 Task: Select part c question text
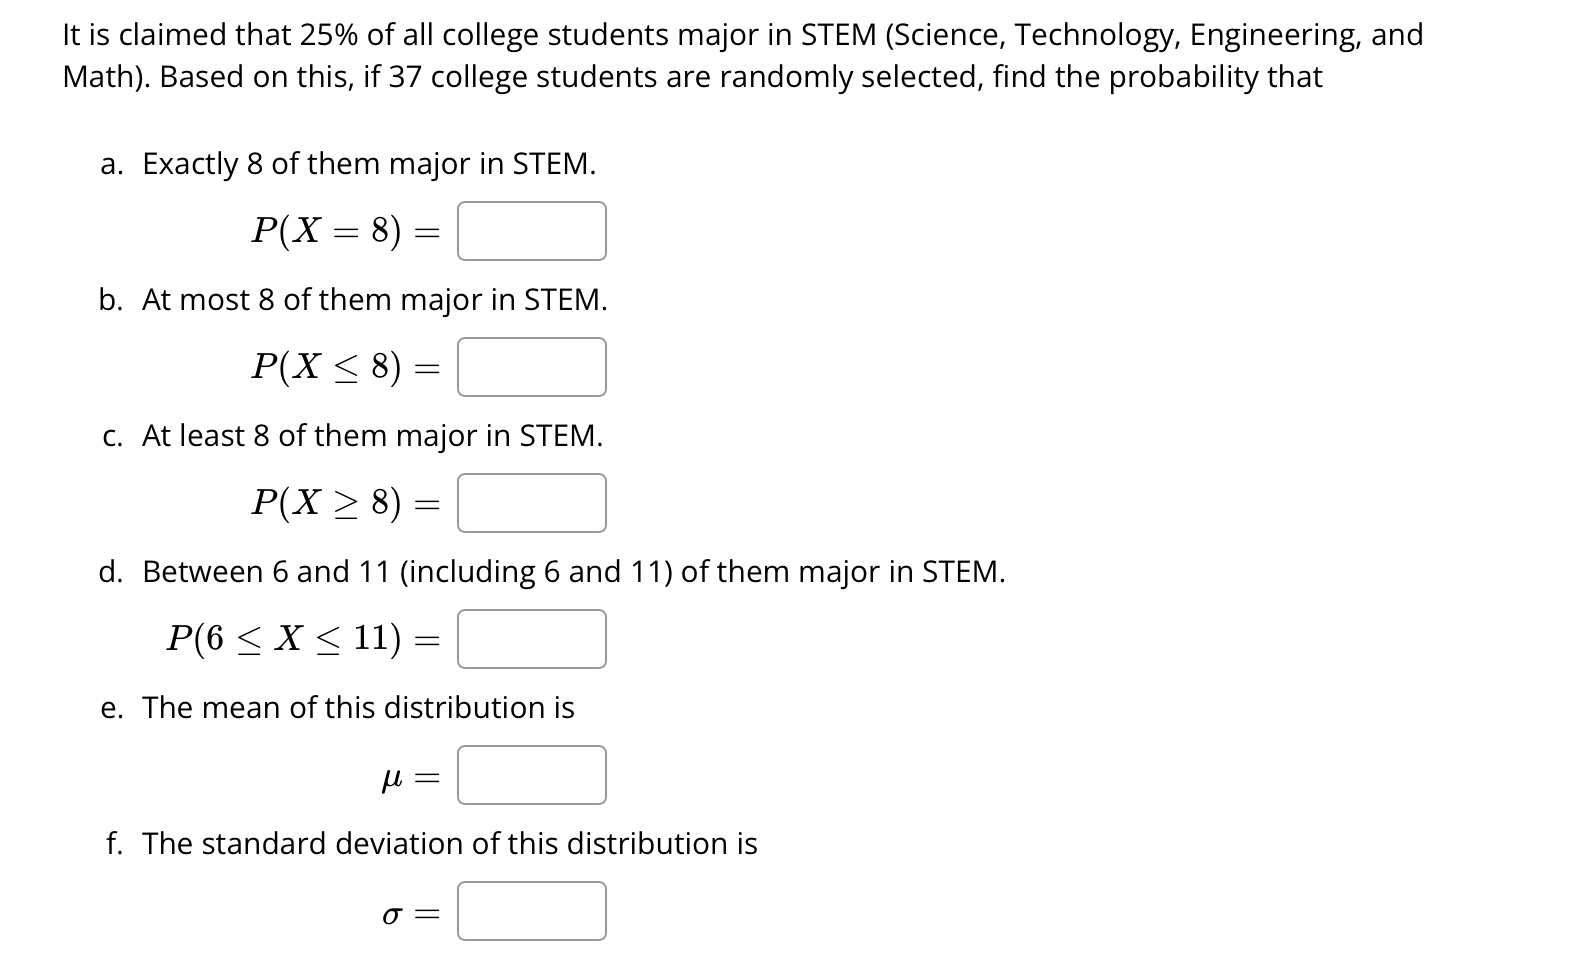point(350,435)
